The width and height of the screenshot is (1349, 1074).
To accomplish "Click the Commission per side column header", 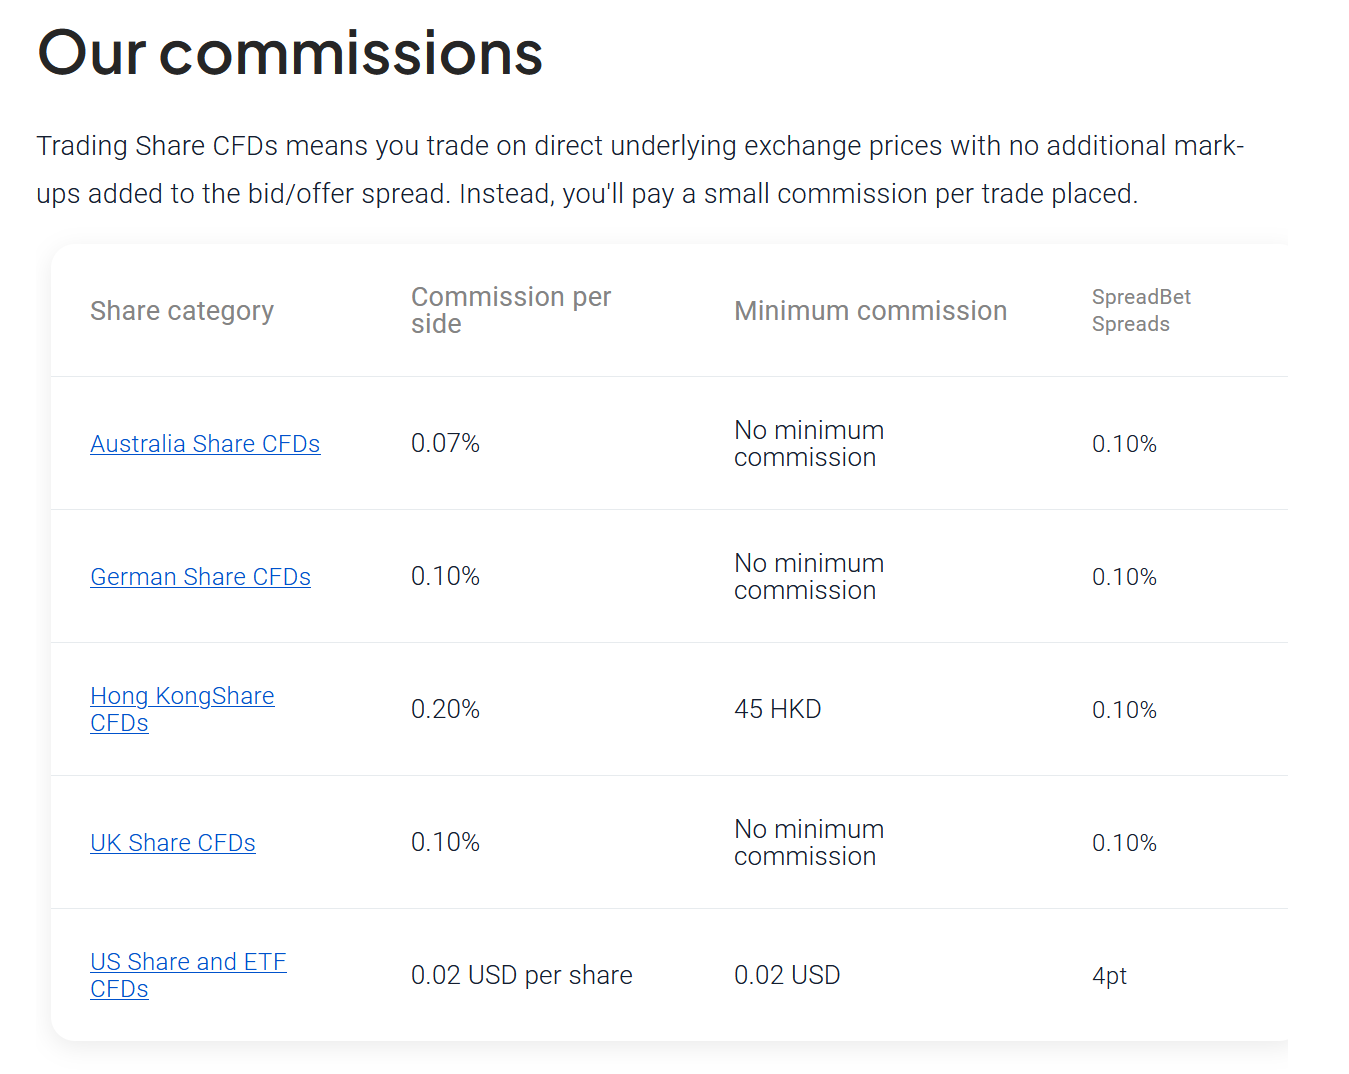I will click(x=511, y=310).
